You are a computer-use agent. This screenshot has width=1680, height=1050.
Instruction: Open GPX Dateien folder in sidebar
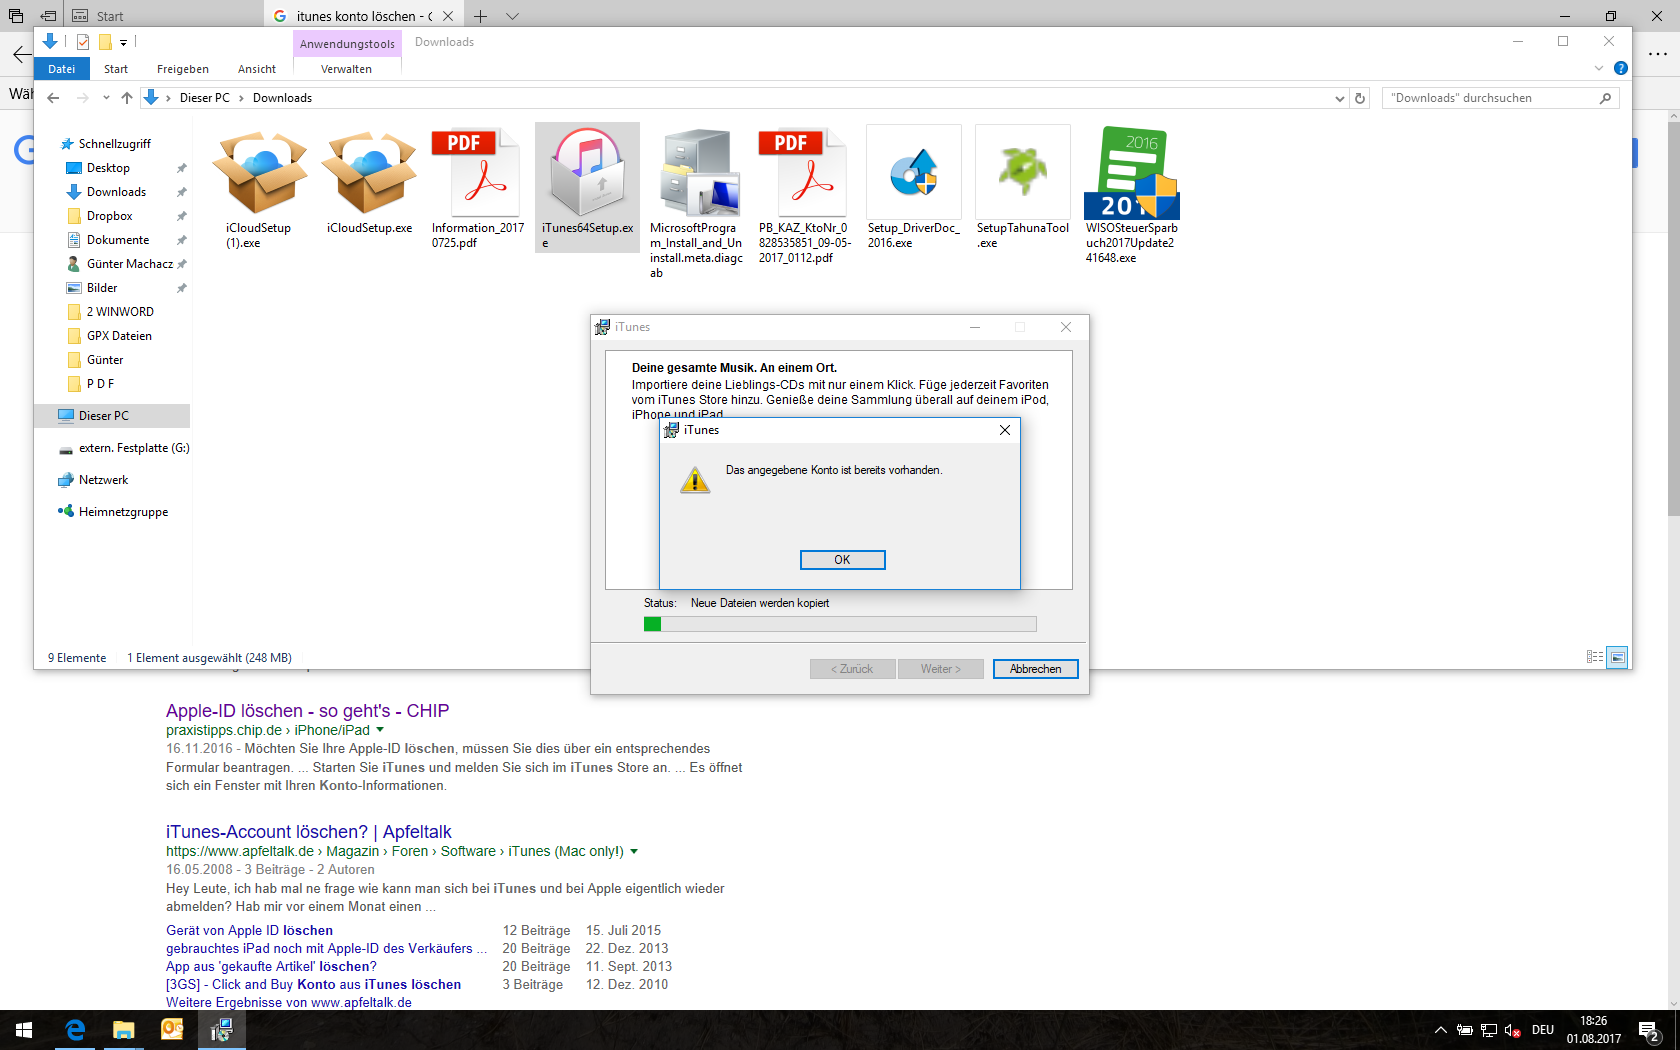point(119,336)
